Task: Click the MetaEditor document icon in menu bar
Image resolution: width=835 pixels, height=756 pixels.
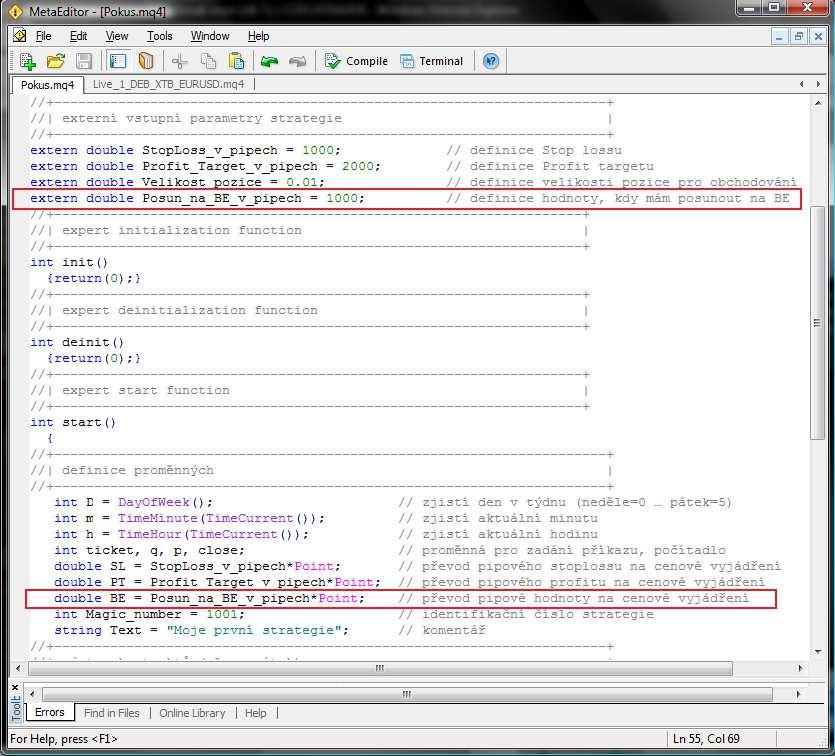Action: (20, 36)
